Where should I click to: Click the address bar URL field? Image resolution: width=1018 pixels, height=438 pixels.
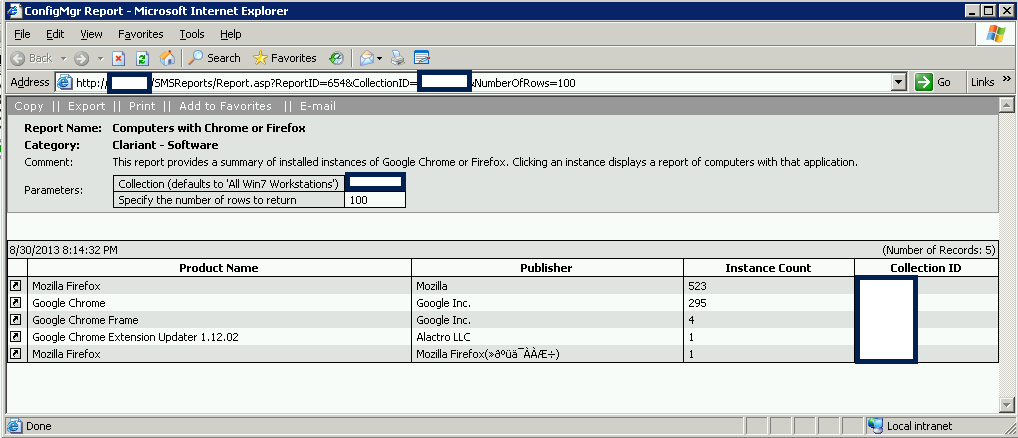480,82
